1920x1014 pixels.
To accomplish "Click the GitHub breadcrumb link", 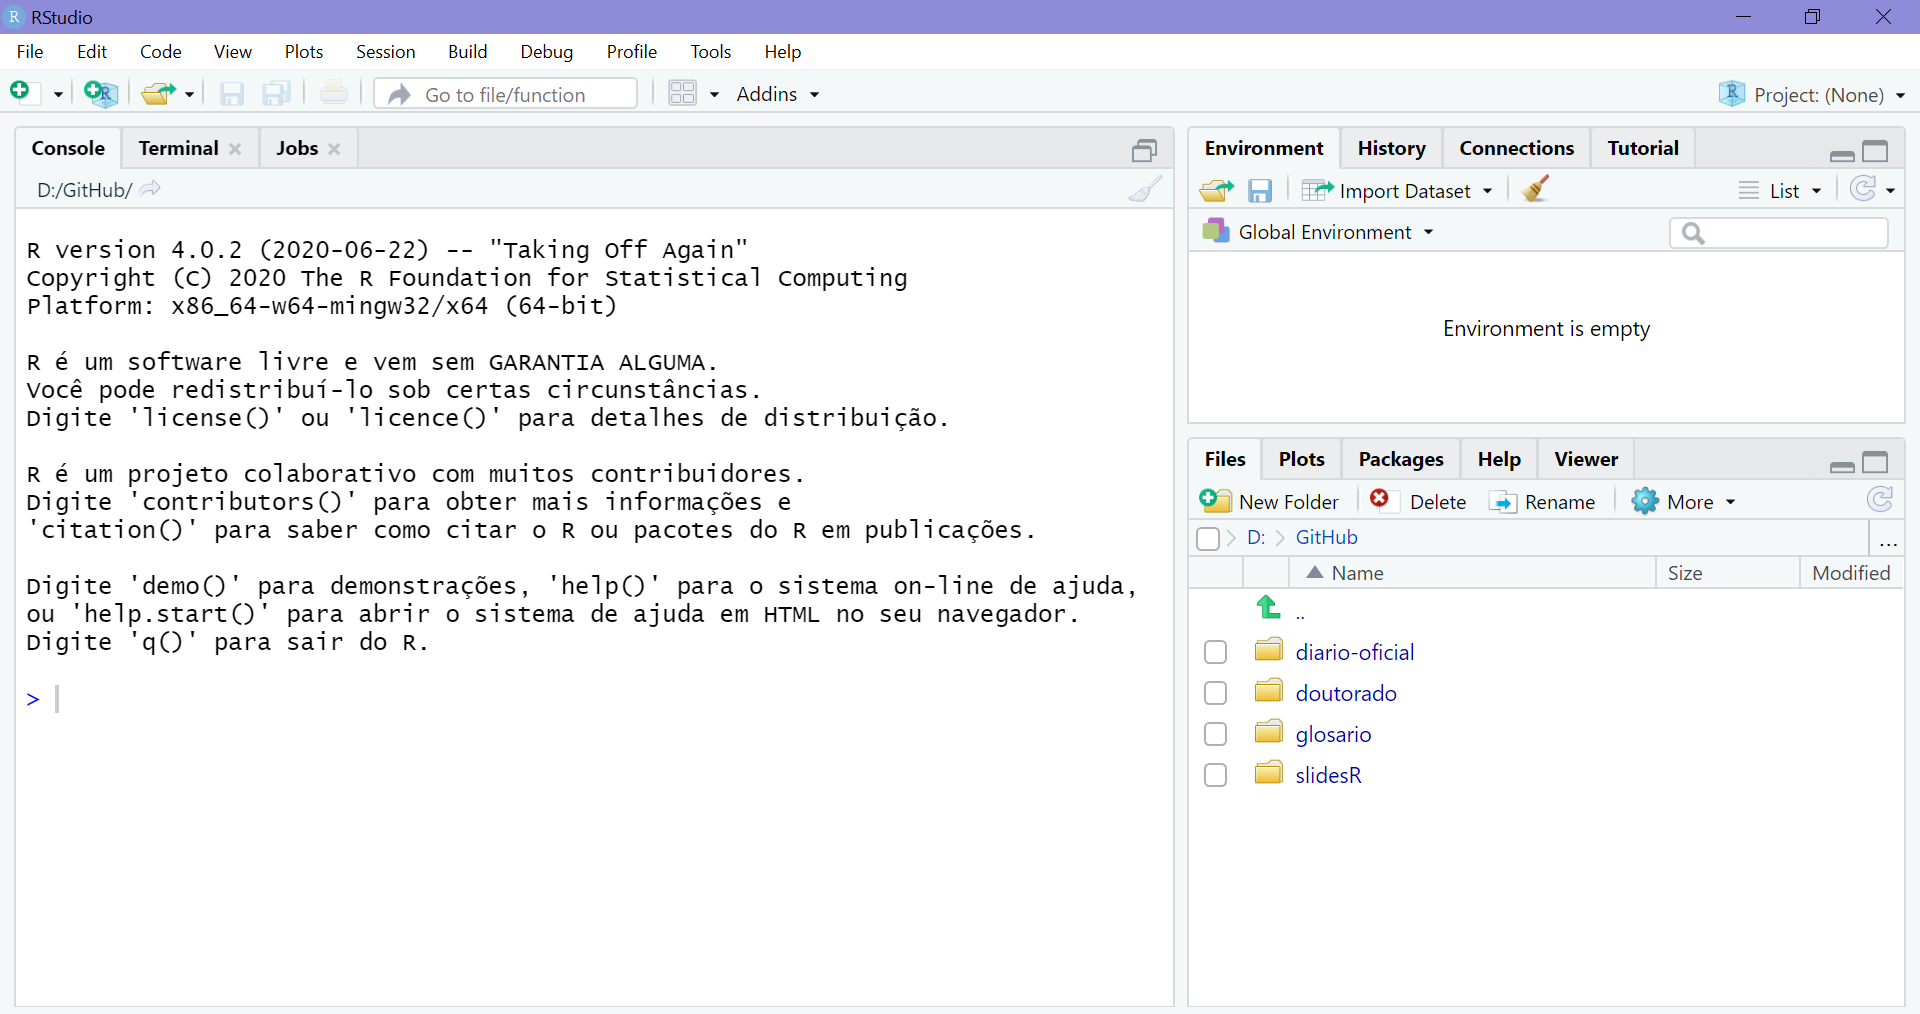I will [1326, 537].
